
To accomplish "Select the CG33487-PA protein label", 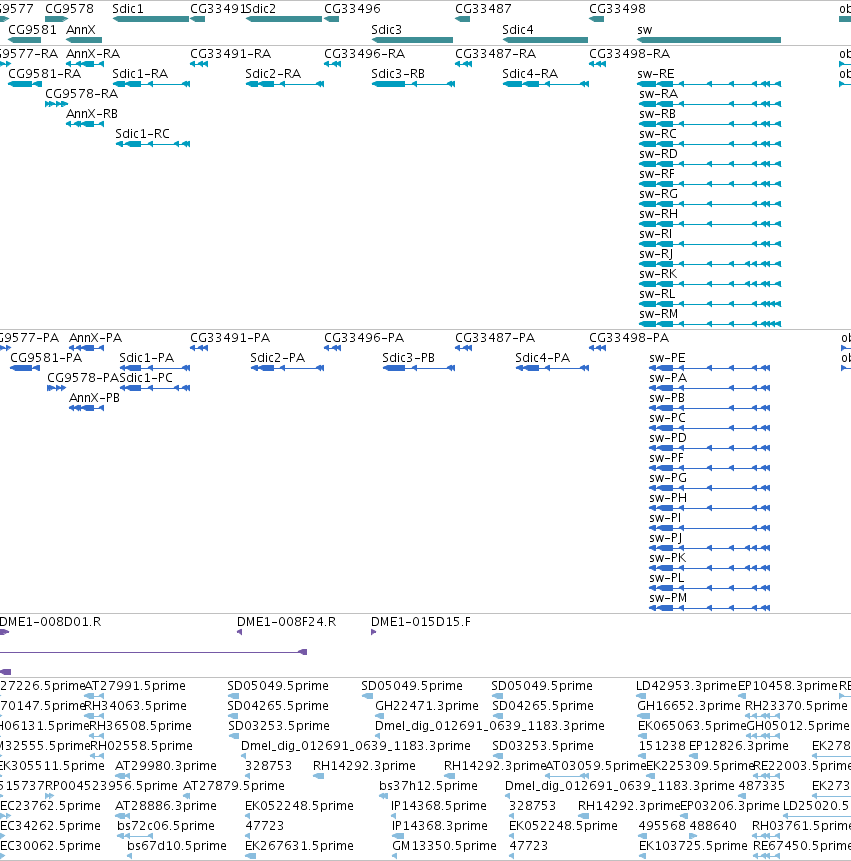I will [x=495, y=338].
